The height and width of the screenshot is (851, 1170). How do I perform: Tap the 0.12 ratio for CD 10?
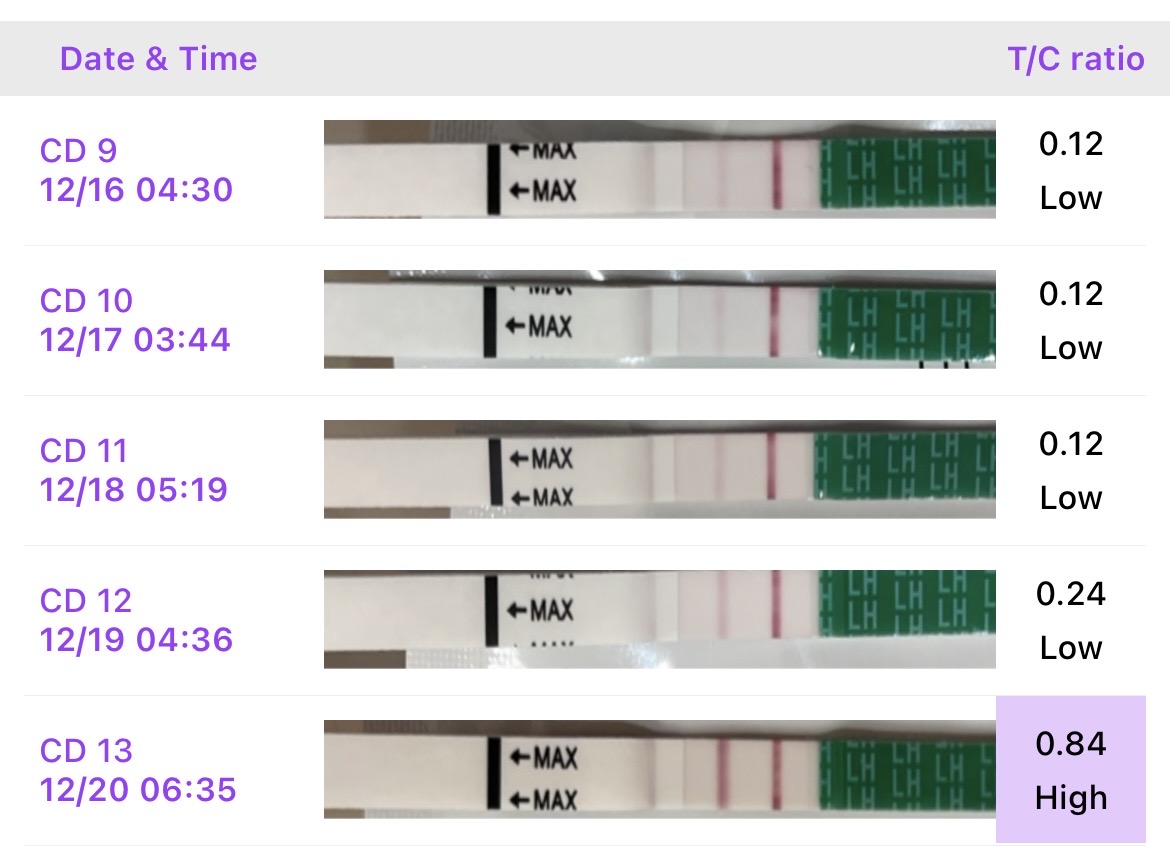click(1071, 294)
